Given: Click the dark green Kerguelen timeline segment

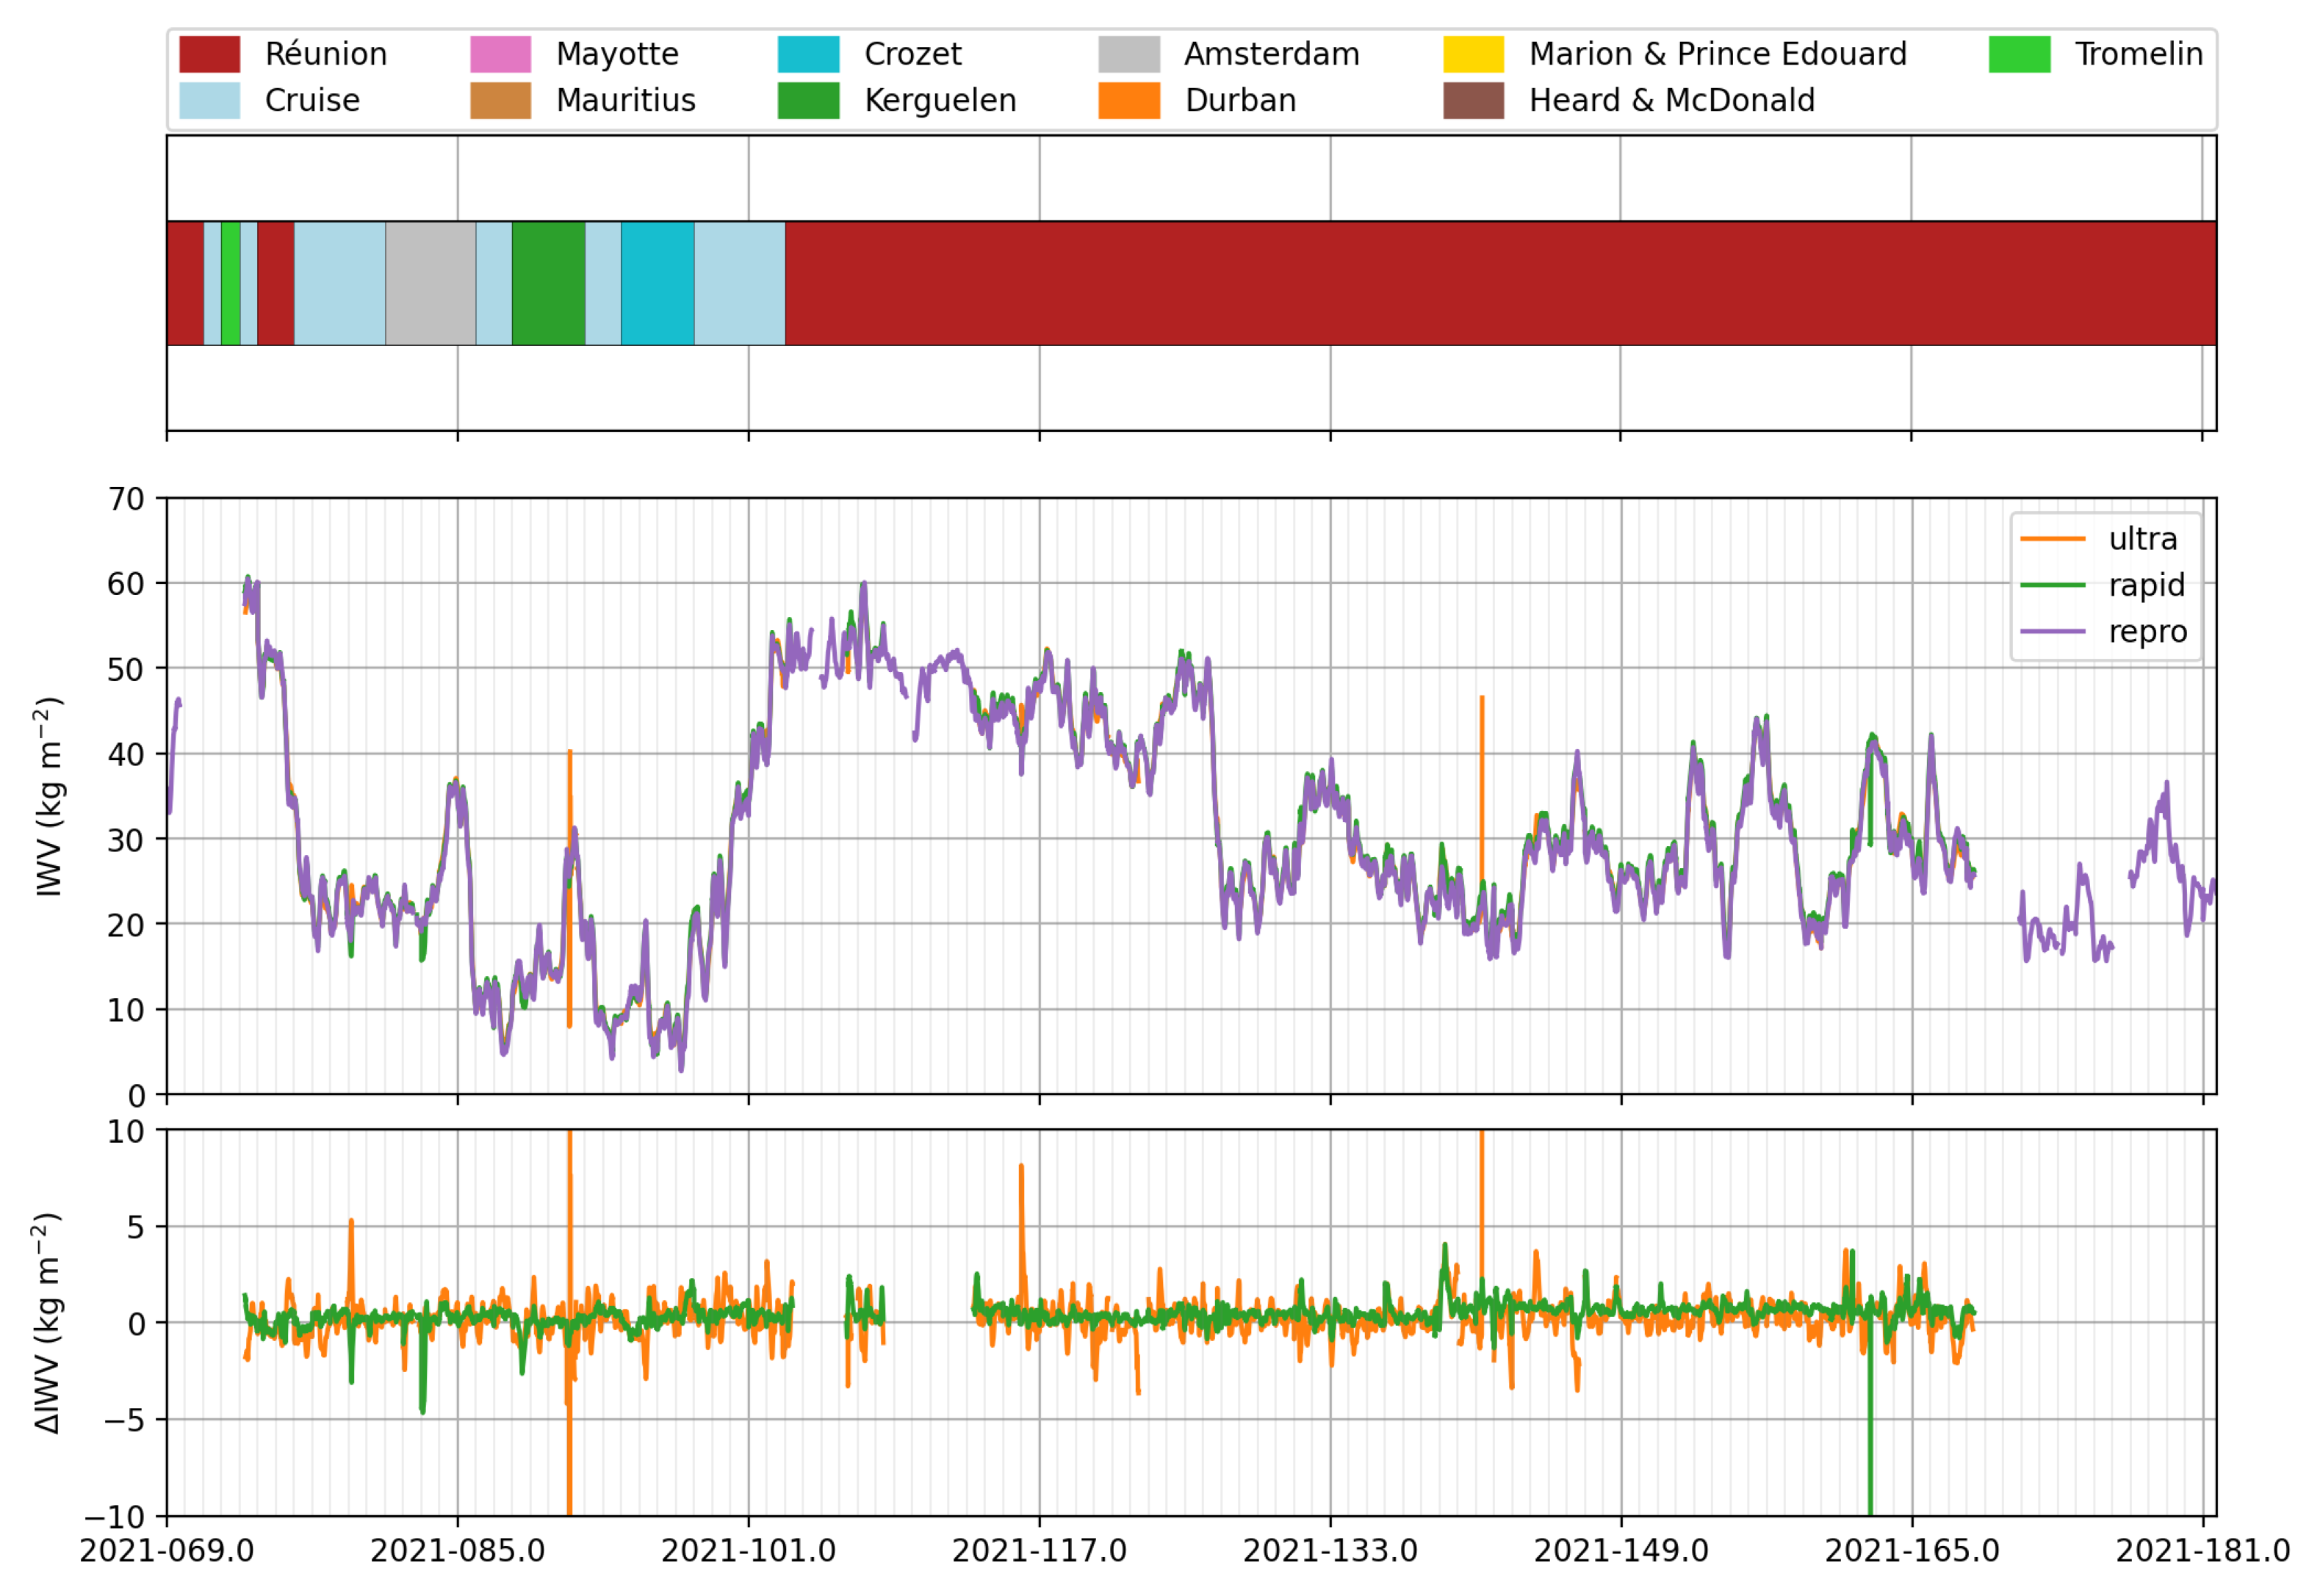Looking at the screenshot, I should 548,283.
